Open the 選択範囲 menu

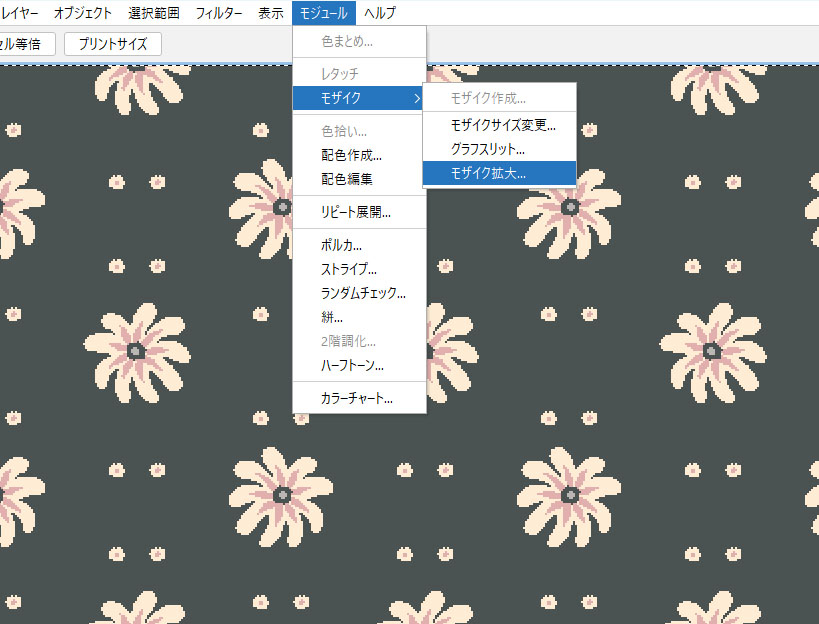click(x=154, y=13)
